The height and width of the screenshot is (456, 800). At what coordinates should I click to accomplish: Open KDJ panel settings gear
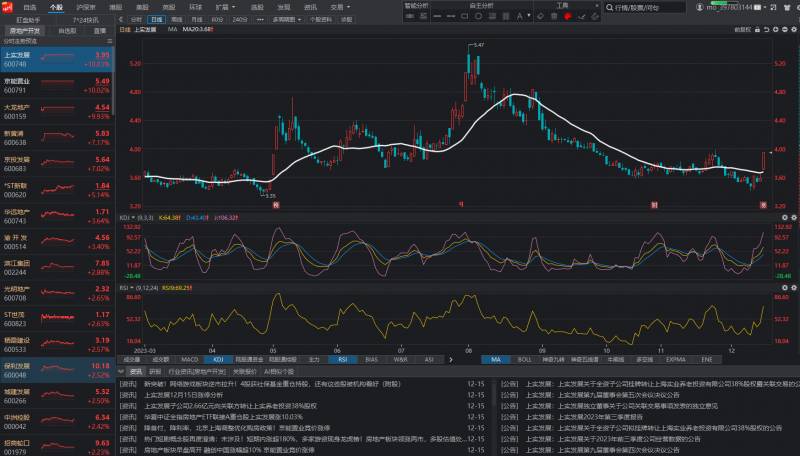click(x=794, y=217)
